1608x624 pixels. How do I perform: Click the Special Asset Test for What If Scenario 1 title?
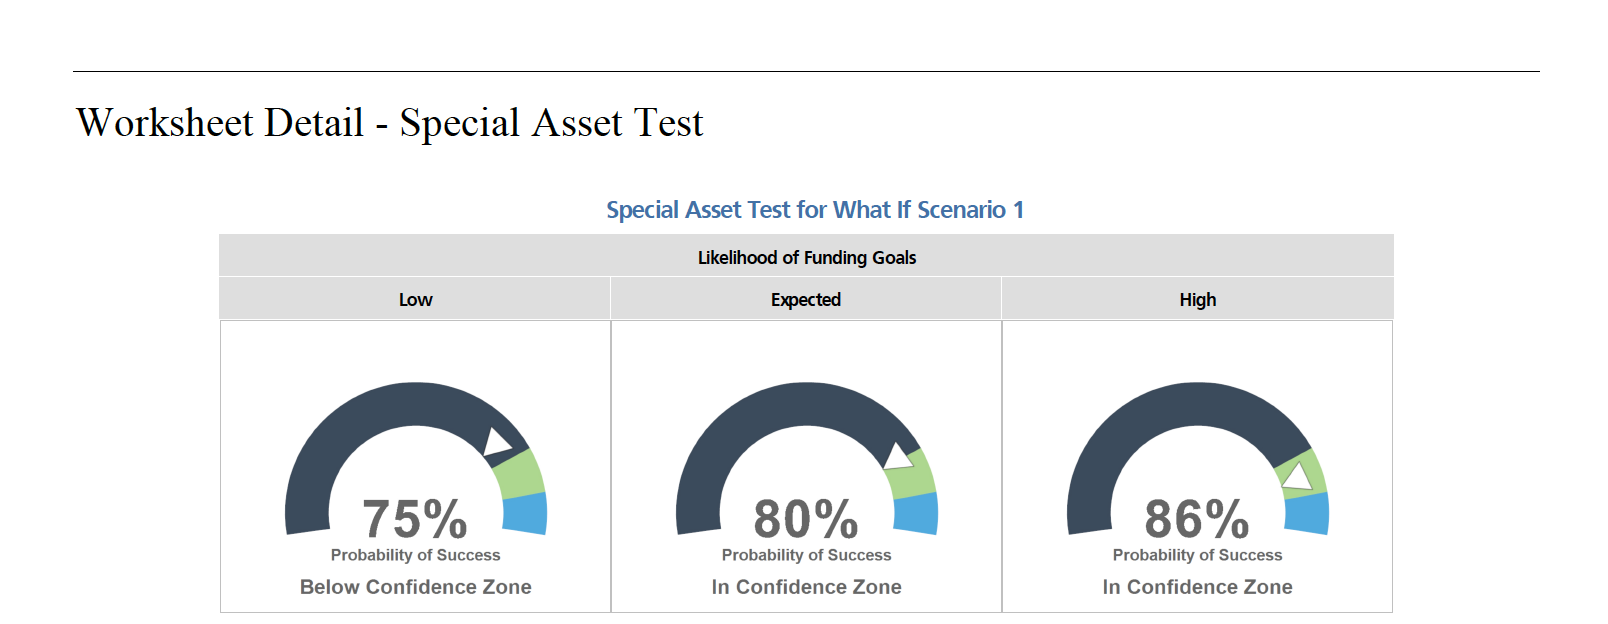pyautogui.click(x=814, y=210)
